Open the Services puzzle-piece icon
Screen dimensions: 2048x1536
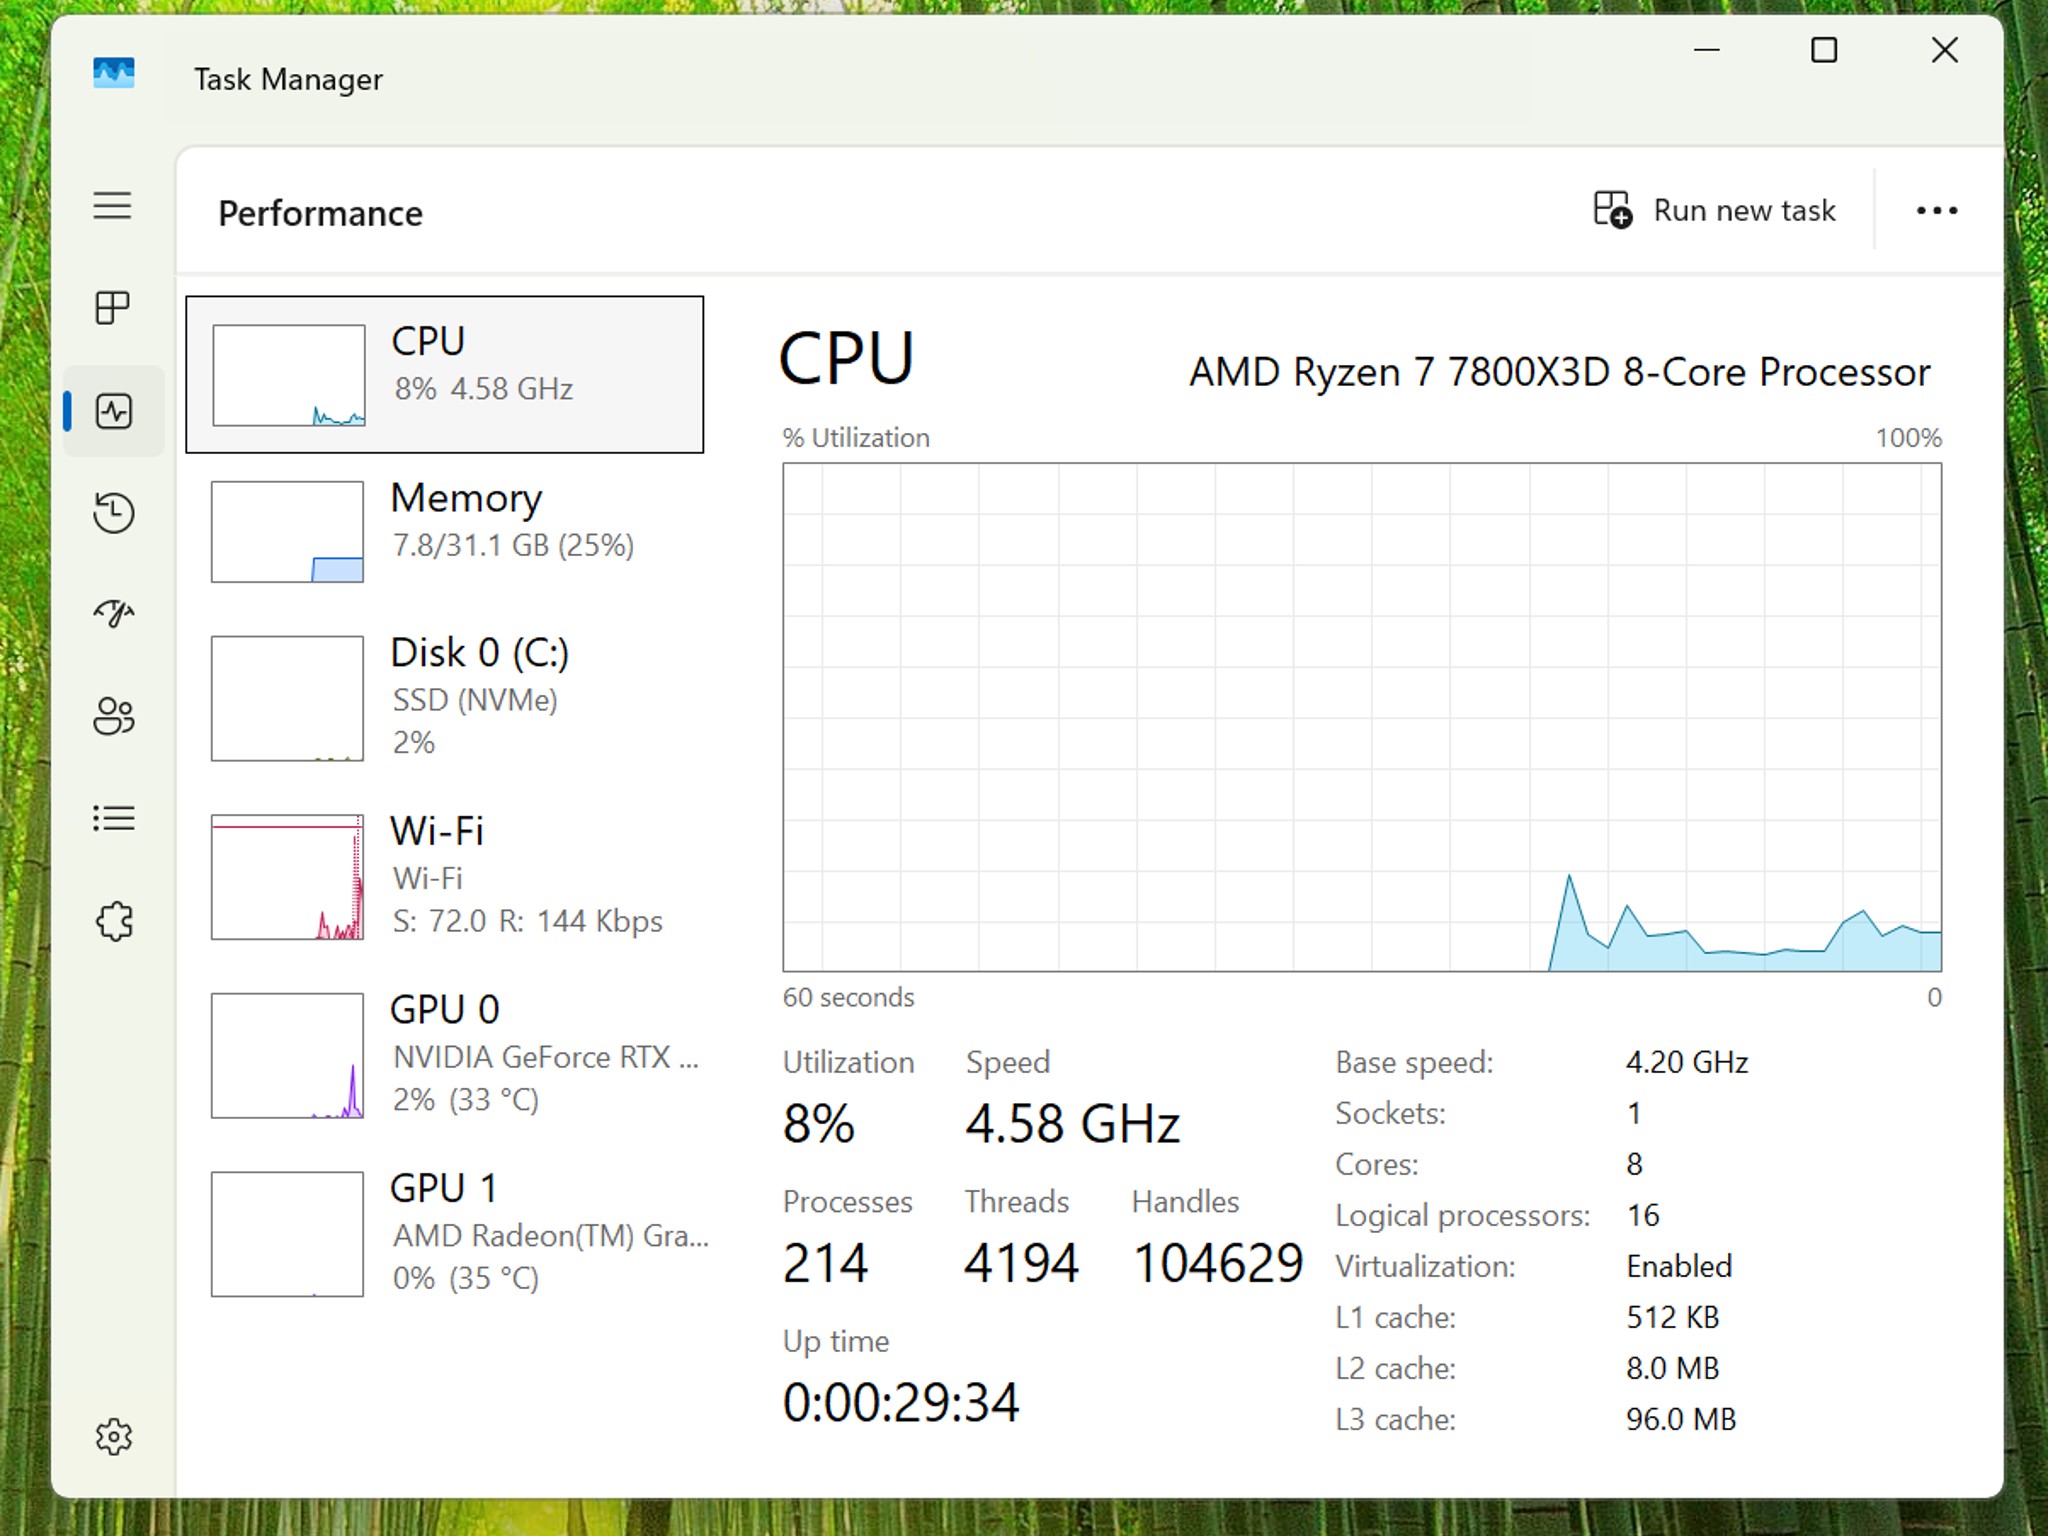coord(113,921)
